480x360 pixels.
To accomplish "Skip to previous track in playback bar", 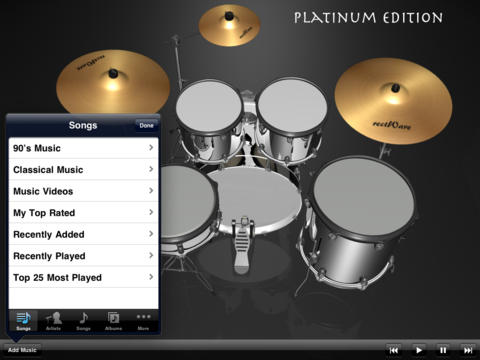I will (393, 350).
